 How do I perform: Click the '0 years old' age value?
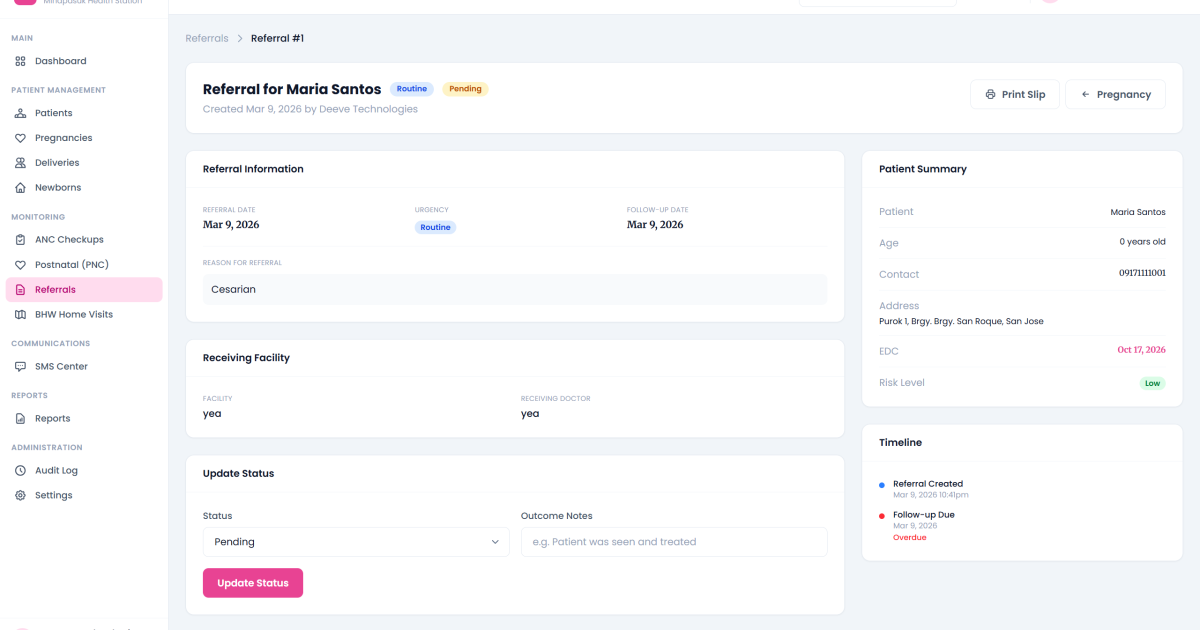tap(1143, 242)
